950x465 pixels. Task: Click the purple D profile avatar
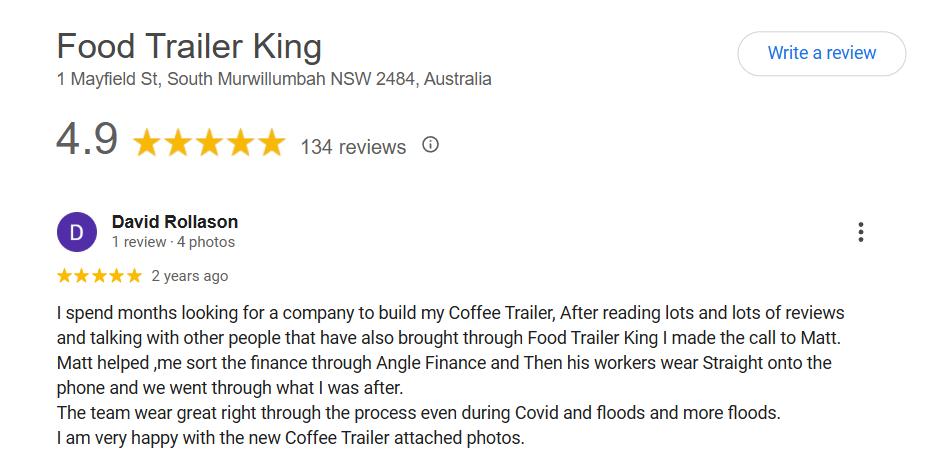coord(76,232)
